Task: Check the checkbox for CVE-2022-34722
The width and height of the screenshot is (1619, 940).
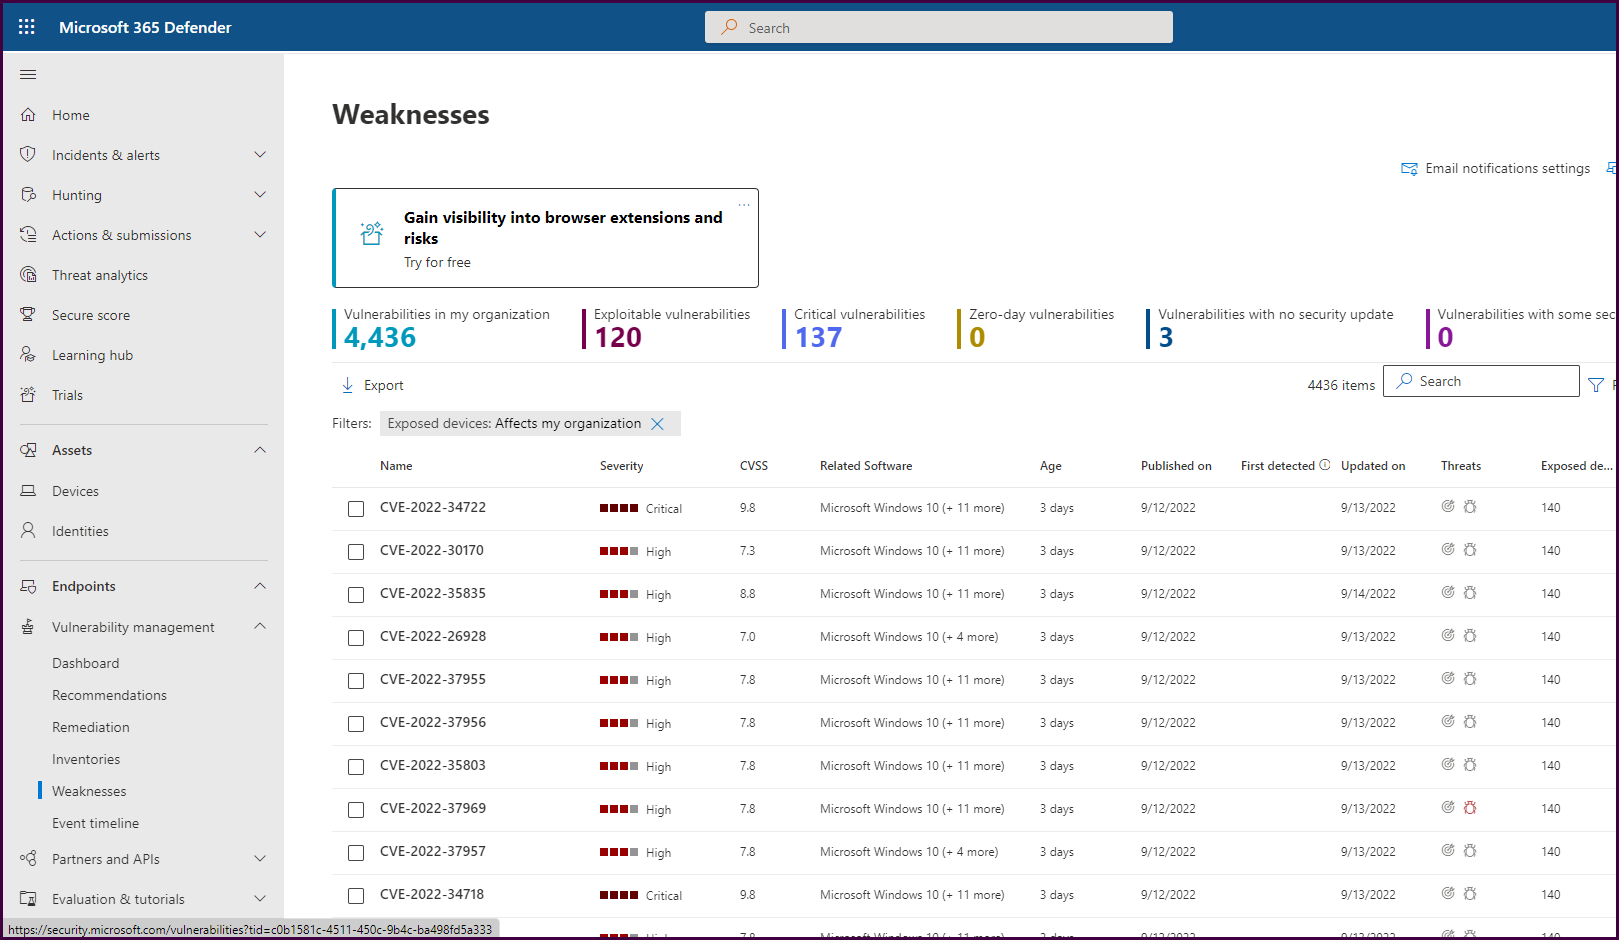Action: point(356,508)
